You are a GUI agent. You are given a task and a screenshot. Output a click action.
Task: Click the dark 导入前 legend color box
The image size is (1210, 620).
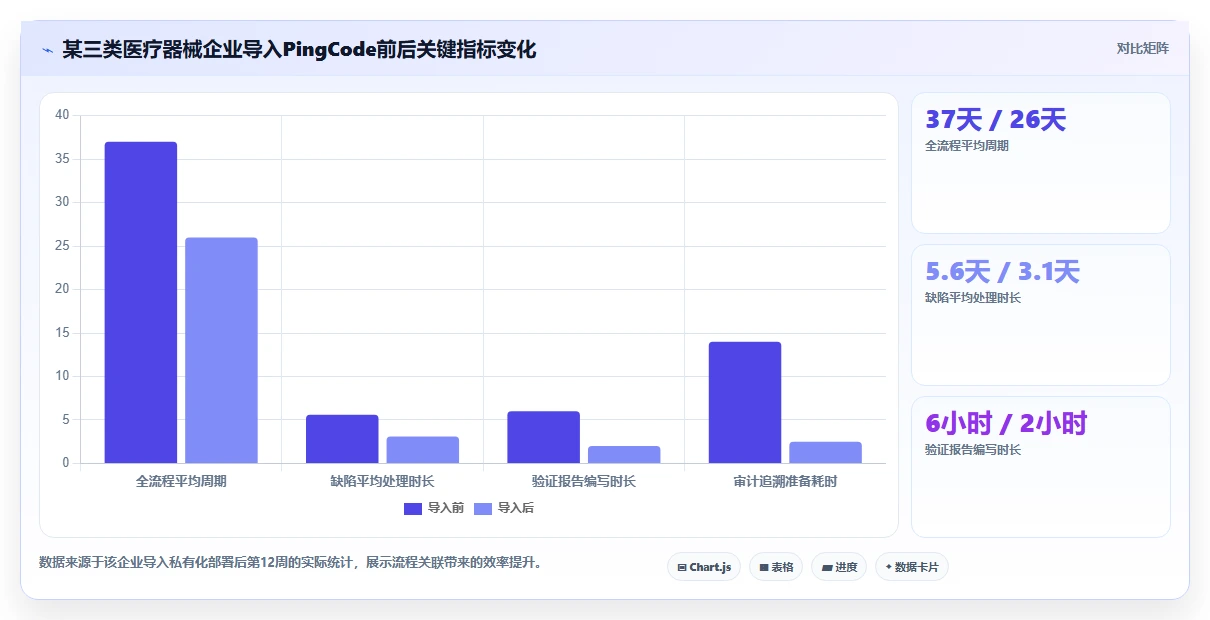point(413,508)
